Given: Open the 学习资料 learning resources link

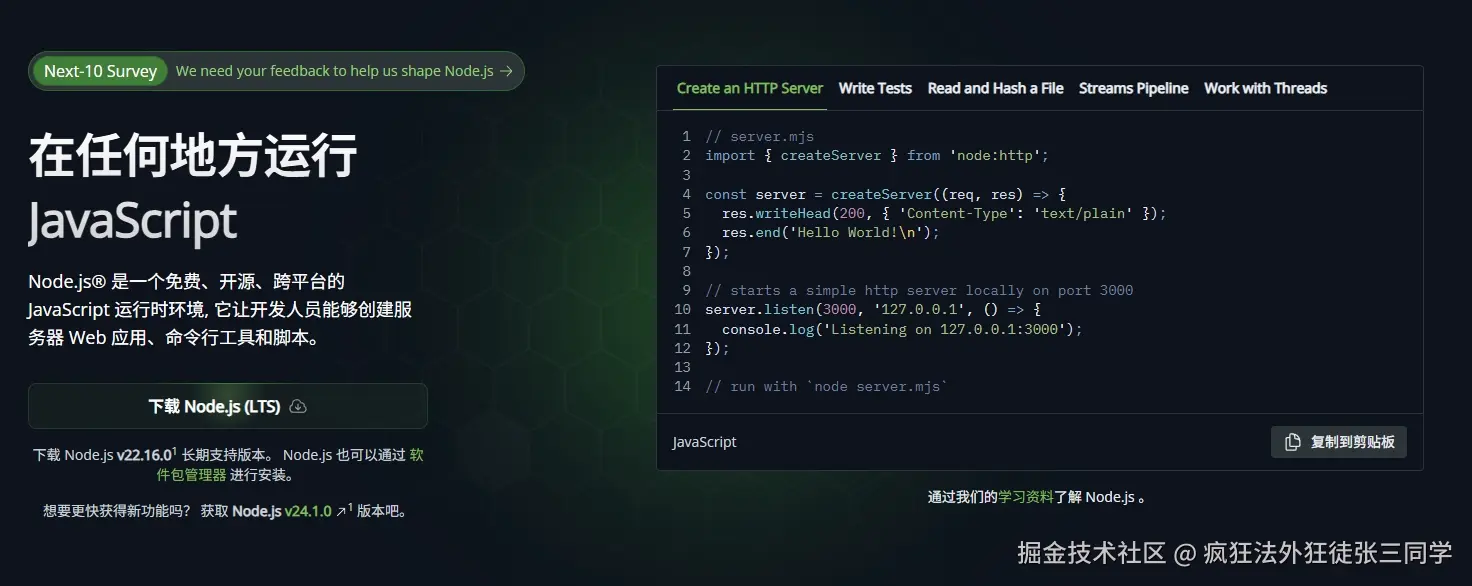Looking at the screenshot, I should (1026, 496).
